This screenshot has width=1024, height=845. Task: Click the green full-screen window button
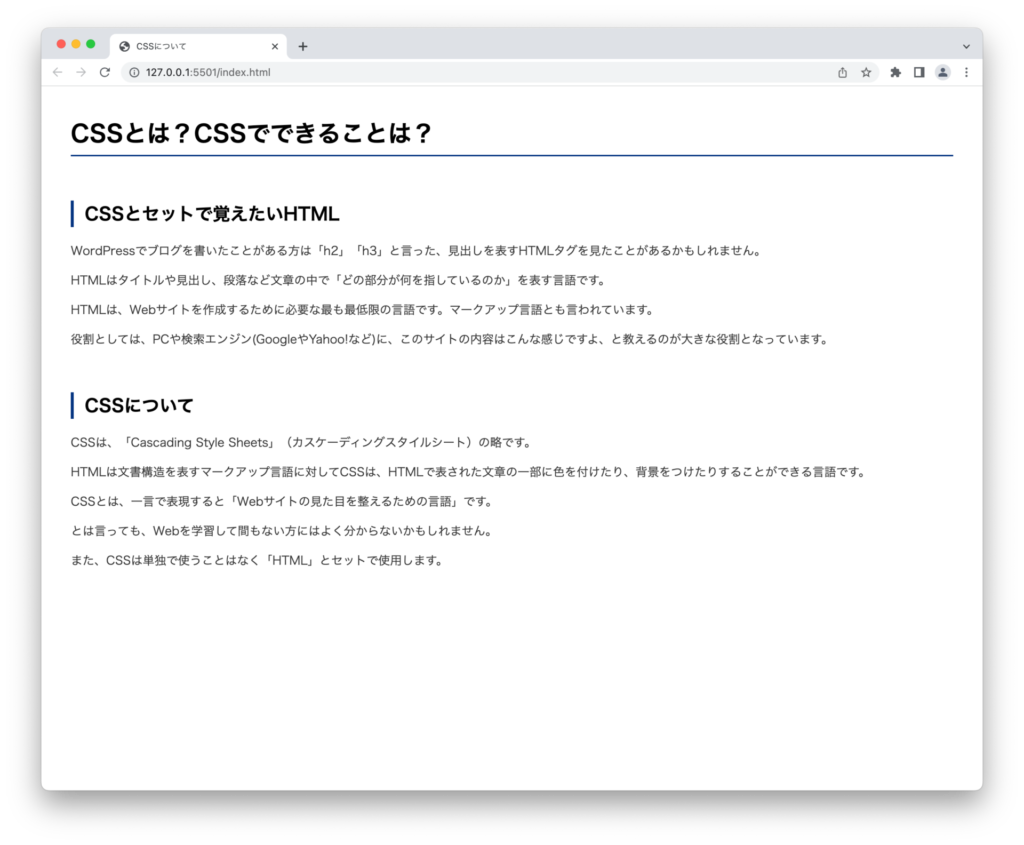click(91, 44)
